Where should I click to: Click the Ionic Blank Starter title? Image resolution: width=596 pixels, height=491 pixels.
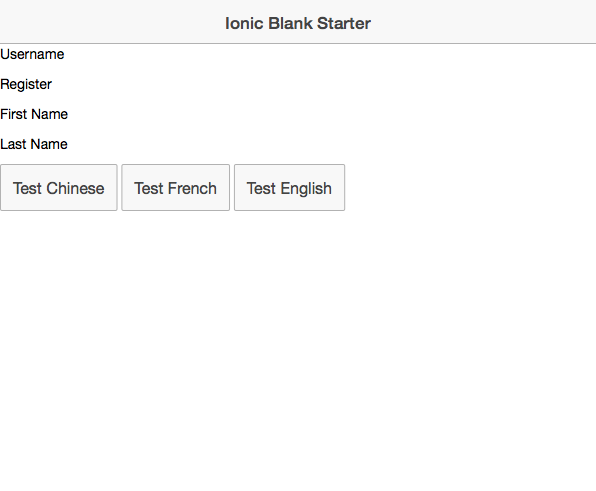point(298,23)
